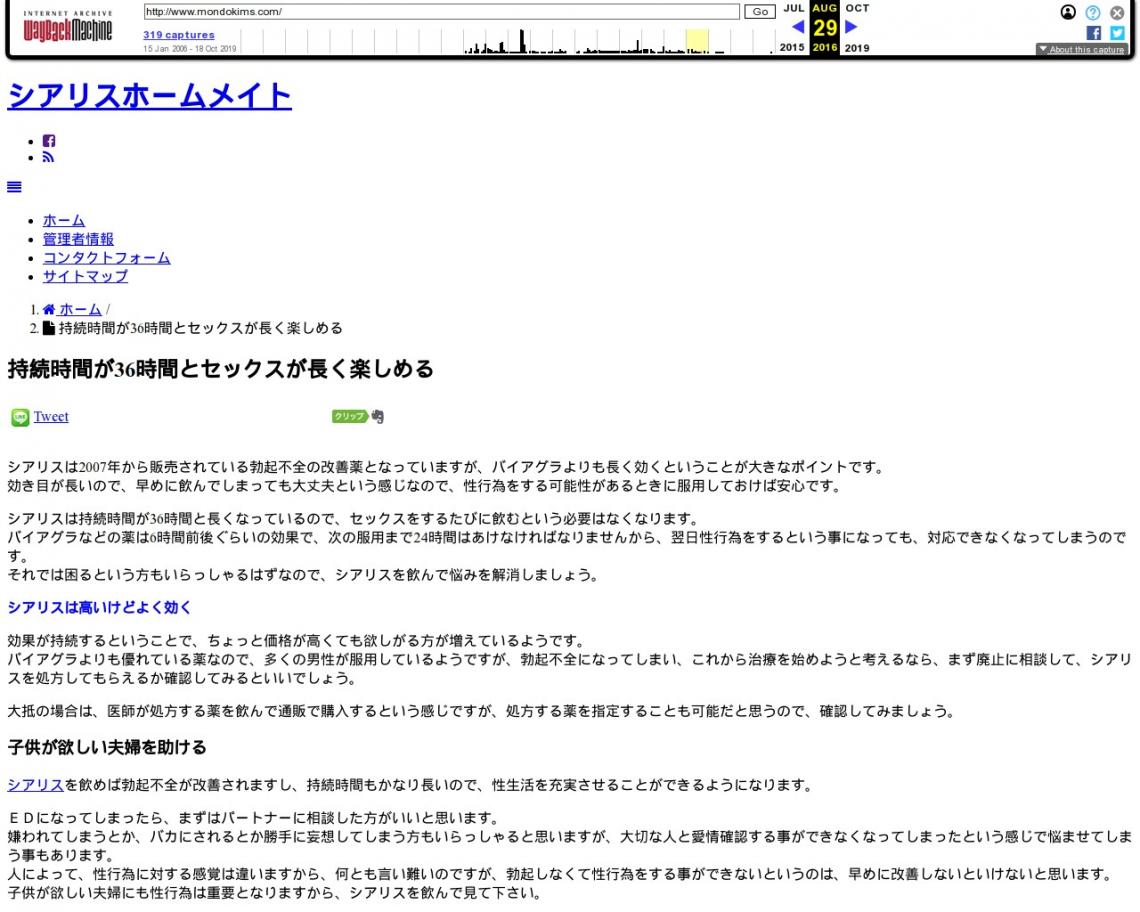This screenshot has width=1140, height=912.
Task: Open the Wayback help question mark icon
Action: (1093, 12)
